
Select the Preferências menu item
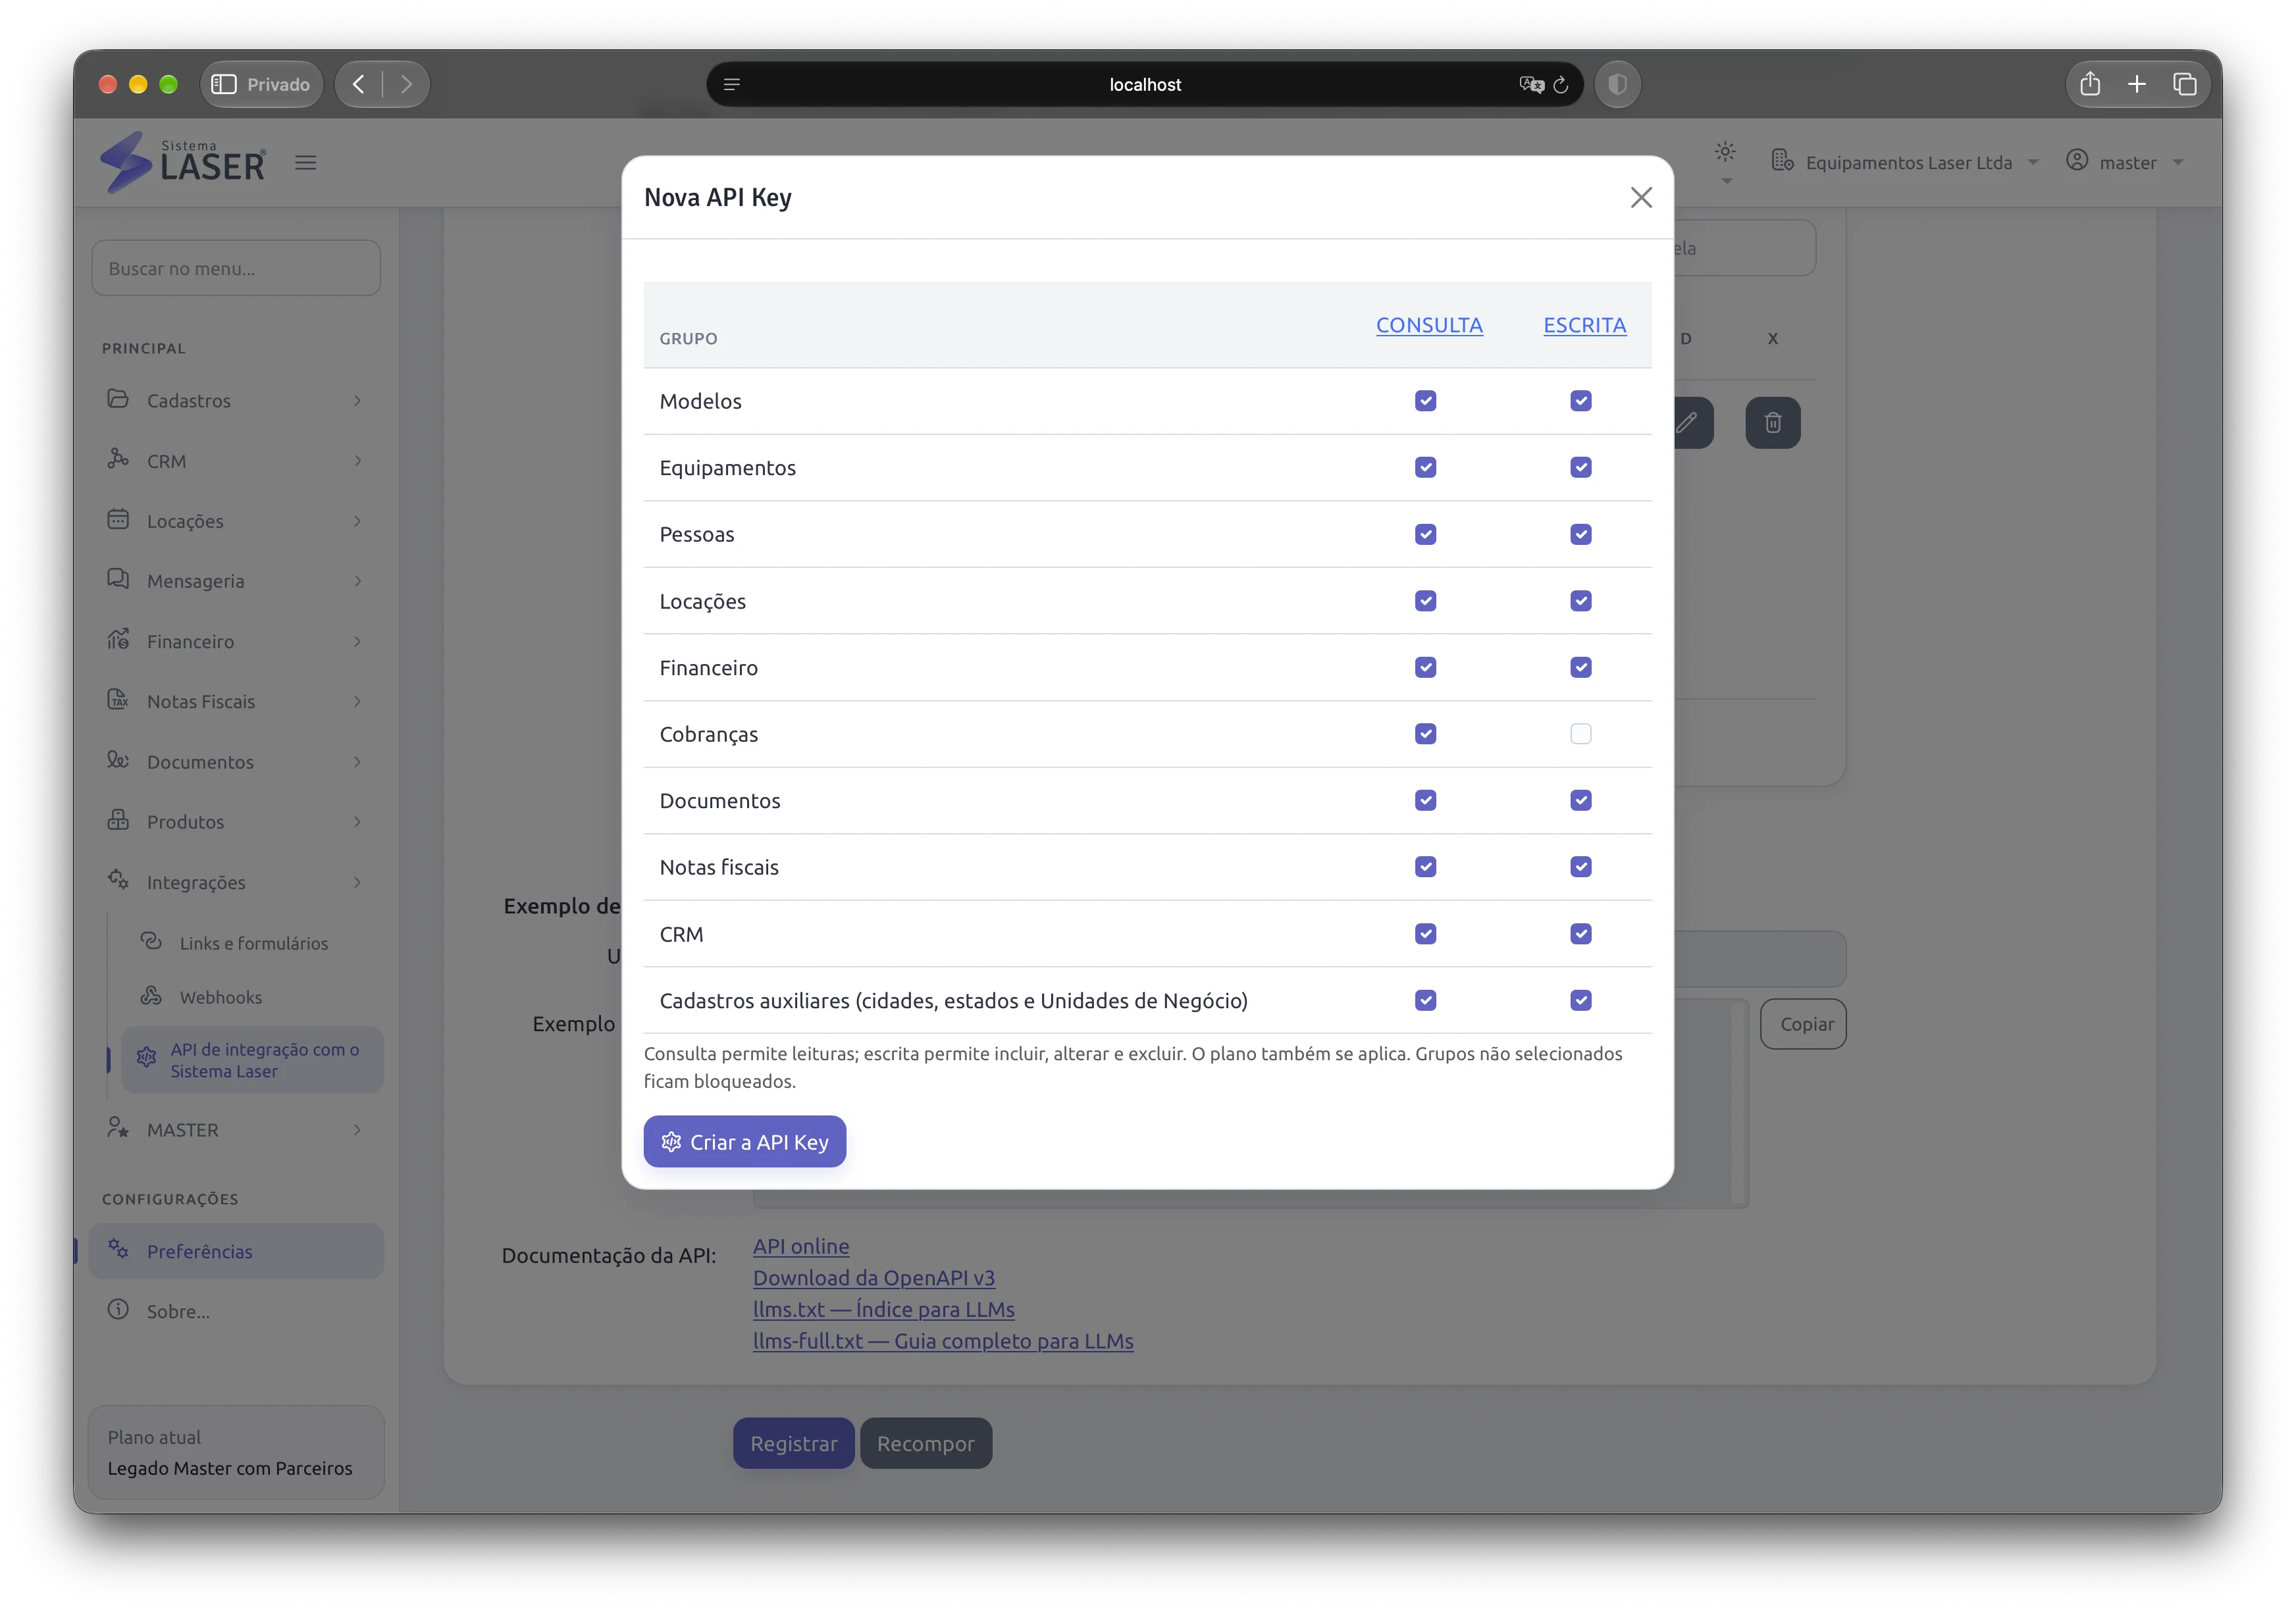tap(236, 1251)
